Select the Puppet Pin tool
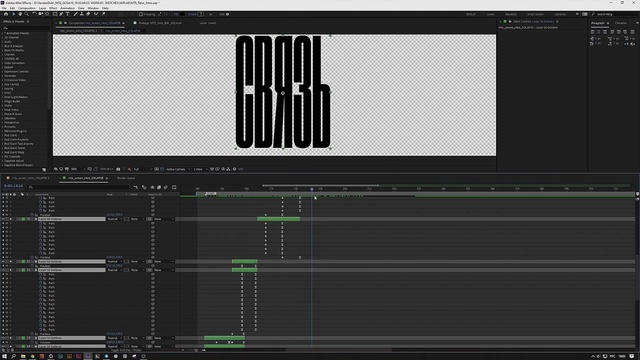 [104, 14]
